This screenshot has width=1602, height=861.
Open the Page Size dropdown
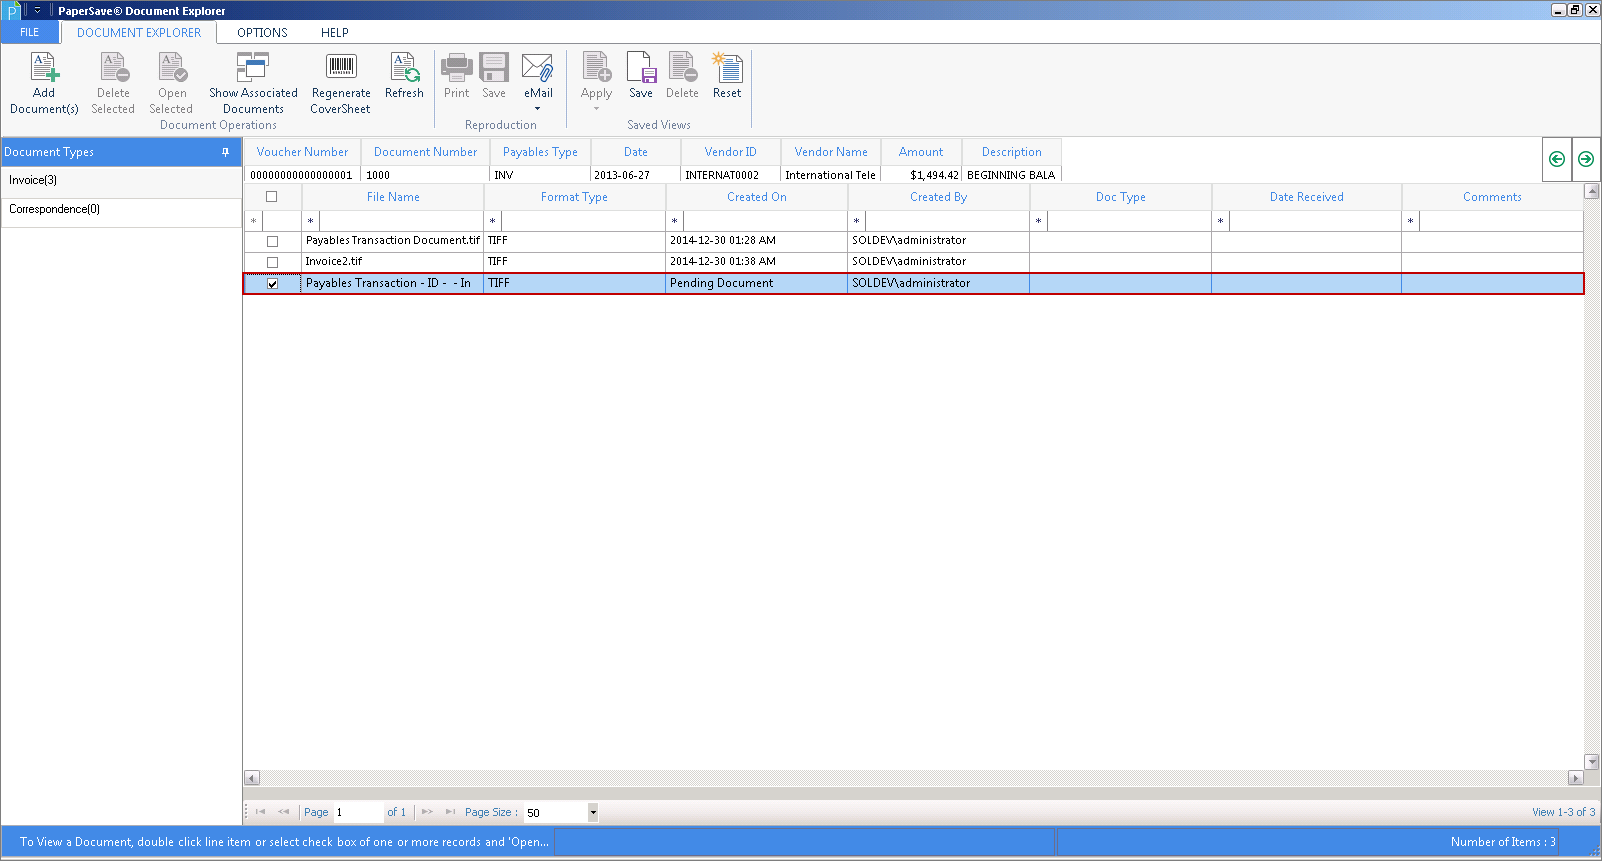pos(593,812)
